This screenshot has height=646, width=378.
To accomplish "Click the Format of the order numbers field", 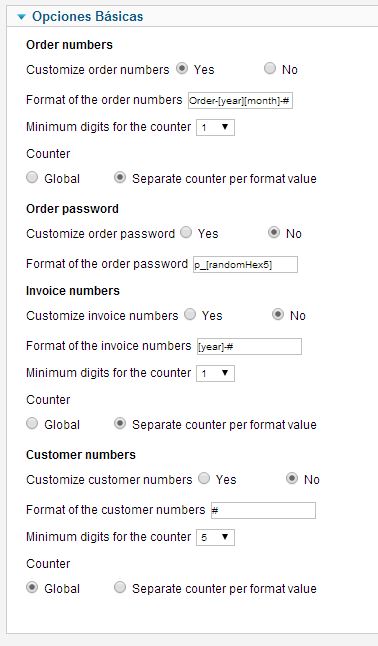I will coord(240,101).
